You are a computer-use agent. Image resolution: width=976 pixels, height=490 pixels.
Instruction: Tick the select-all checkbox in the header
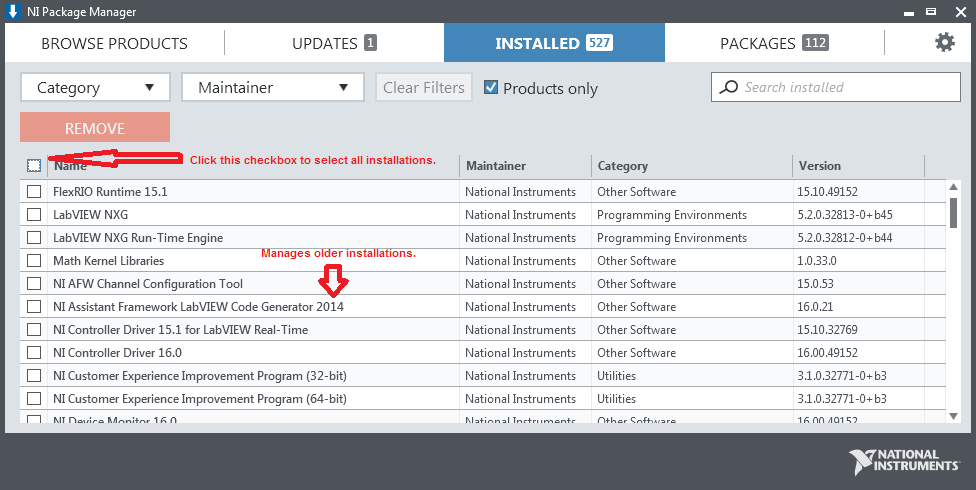[x=34, y=166]
